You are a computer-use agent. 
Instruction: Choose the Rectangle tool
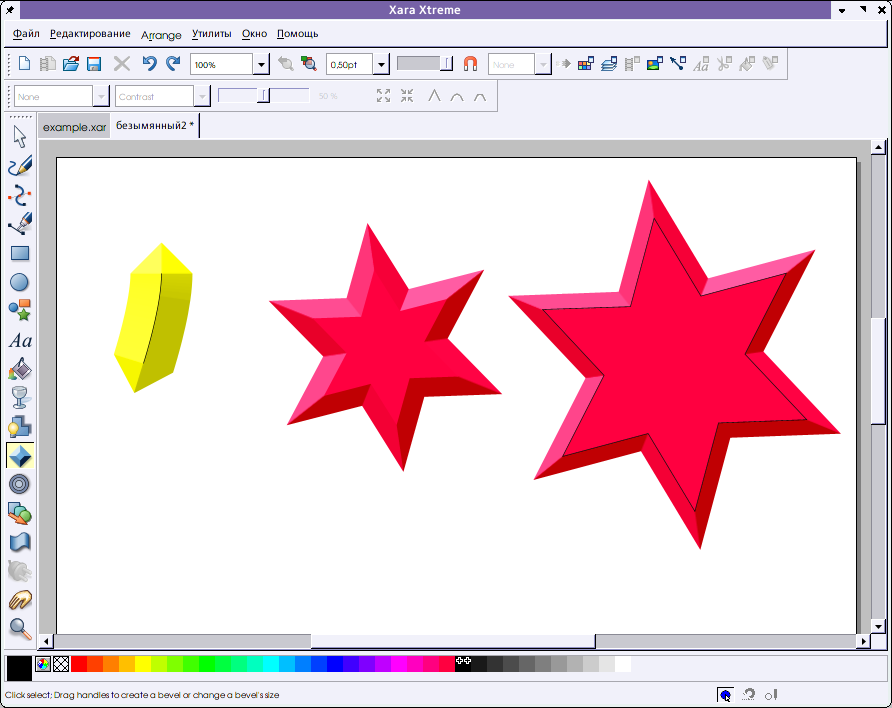pos(20,254)
